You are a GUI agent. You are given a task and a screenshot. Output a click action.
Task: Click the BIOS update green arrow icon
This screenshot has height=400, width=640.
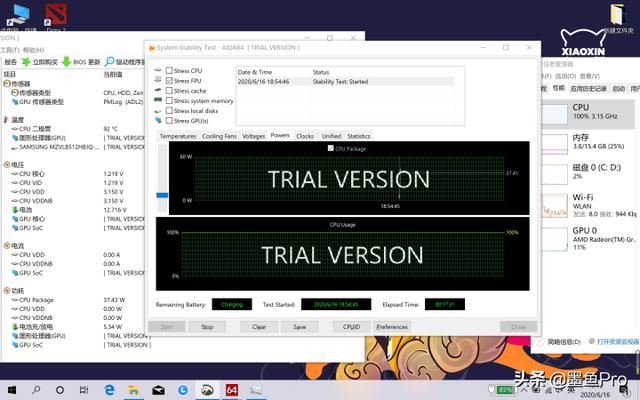pos(66,62)
